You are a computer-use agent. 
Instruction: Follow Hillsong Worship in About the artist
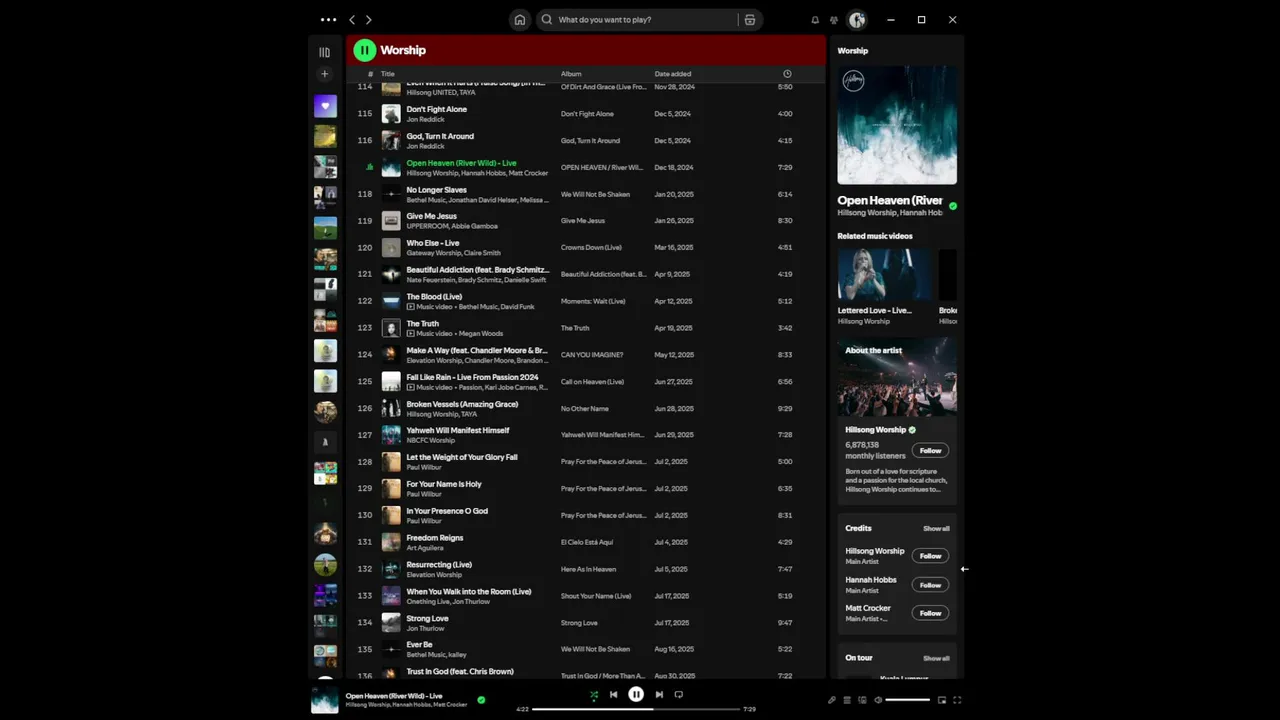click(x=930, y=450)
